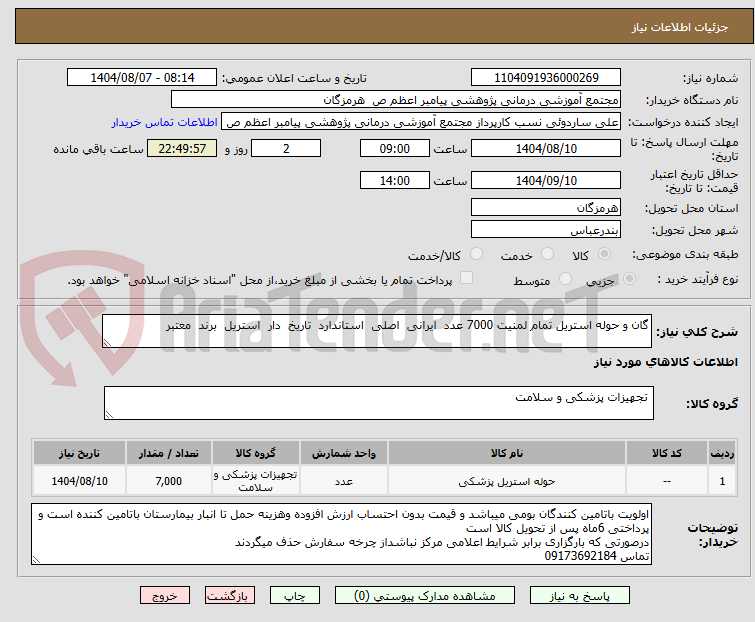The width and height of the screenshot is (755, 622).
Task: Select the جزیی purchase type radio
Action: pos(629,279)
